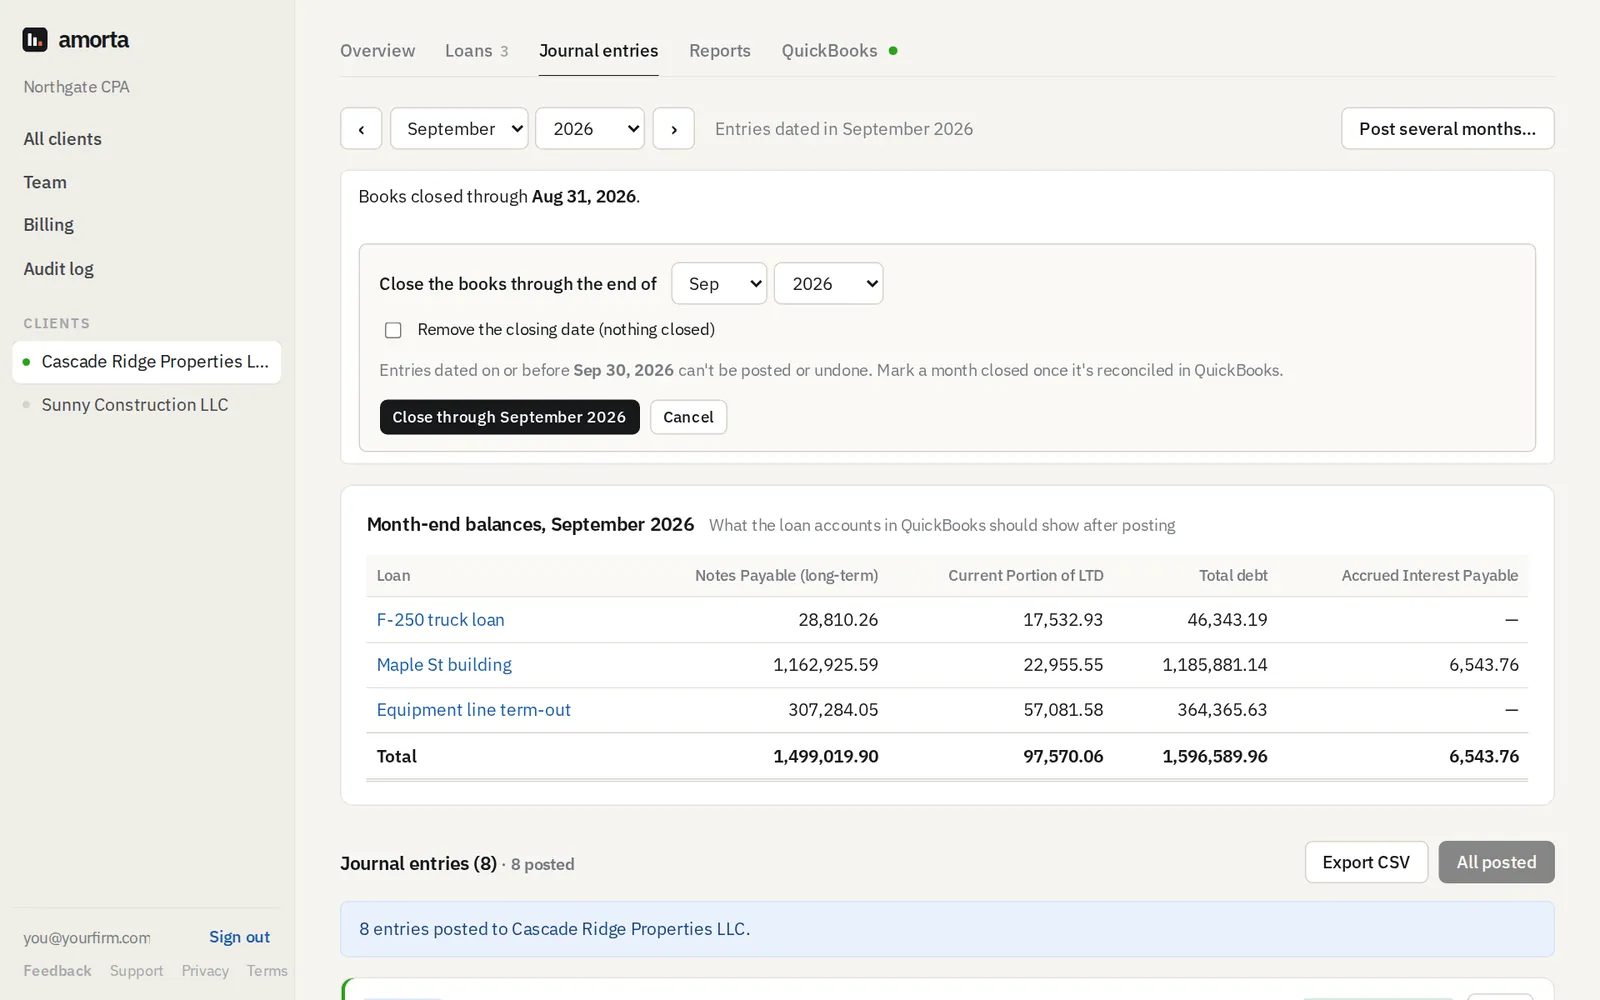1600x1000 pixels.
Task: Open Maple St building loan
Action: [444, 665]
